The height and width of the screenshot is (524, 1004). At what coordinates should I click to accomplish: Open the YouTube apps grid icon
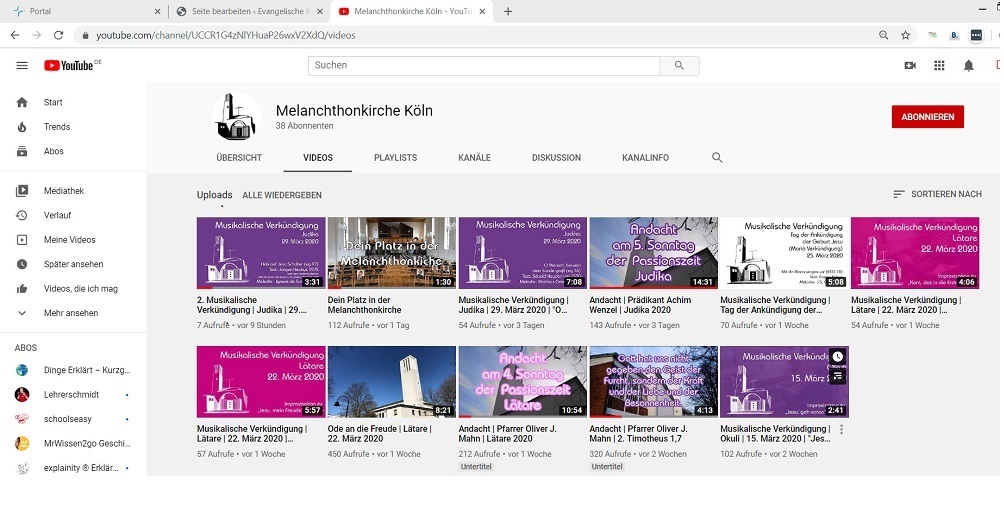939,65
